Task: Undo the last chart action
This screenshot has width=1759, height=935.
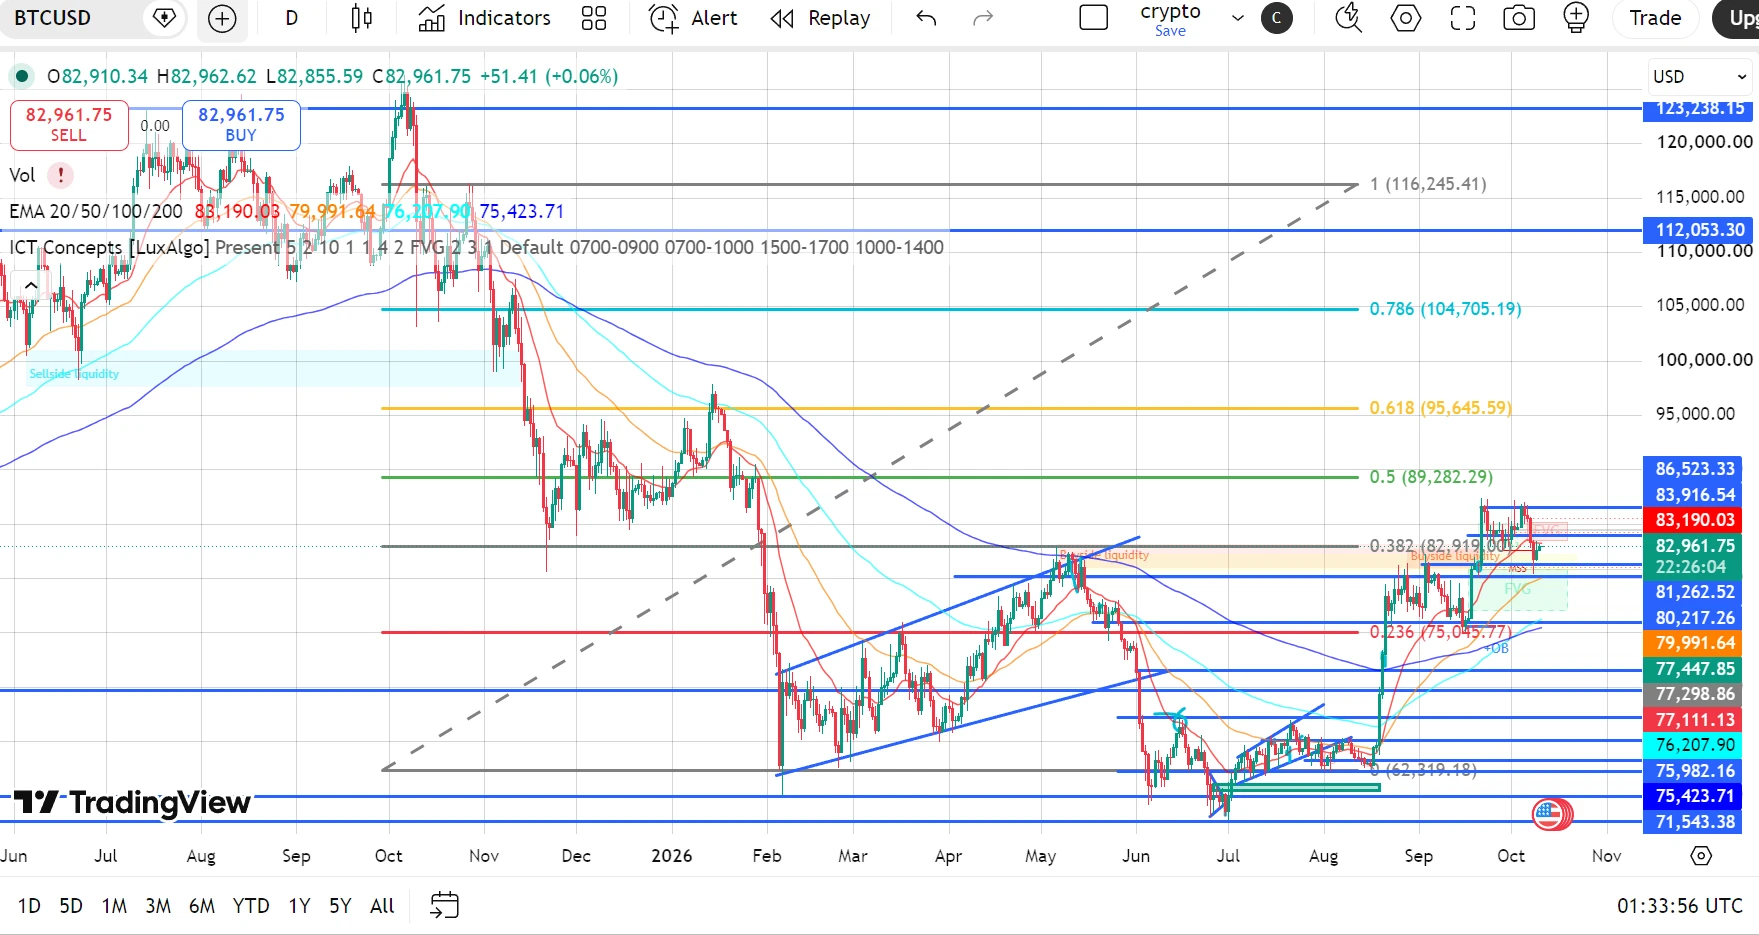Action: point(926,18)
